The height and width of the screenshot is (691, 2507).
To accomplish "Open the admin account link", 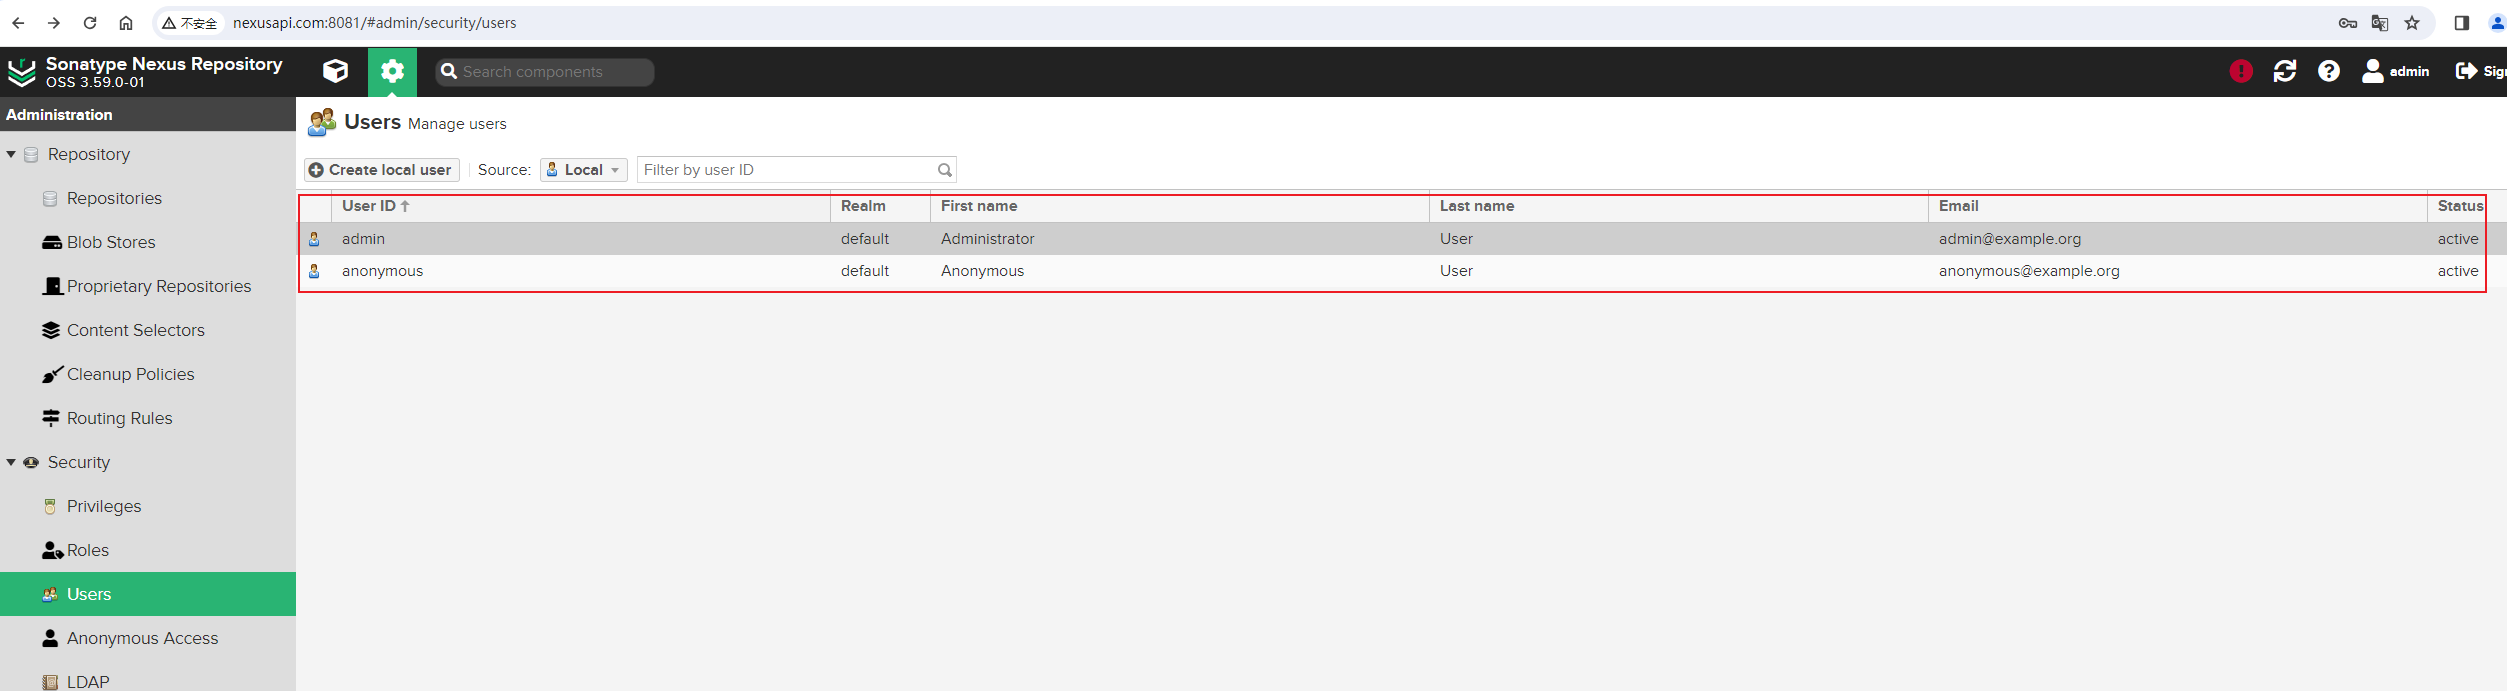I will tap(2395, 71).
